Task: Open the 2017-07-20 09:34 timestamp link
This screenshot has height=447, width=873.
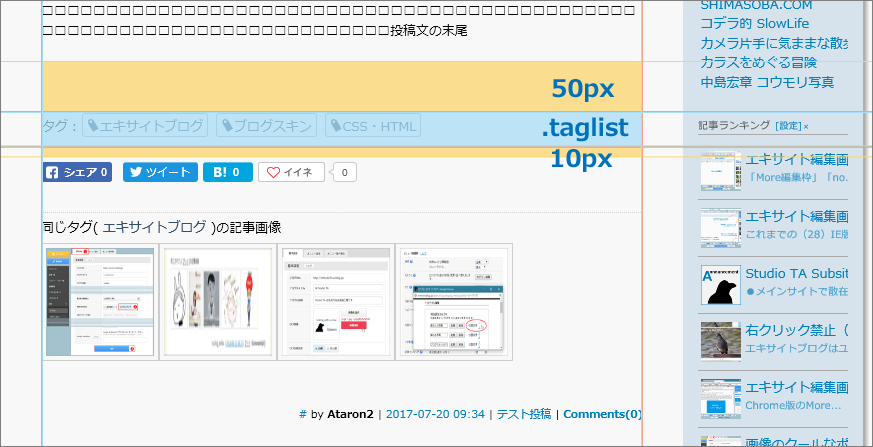Action: coord(435,414)
